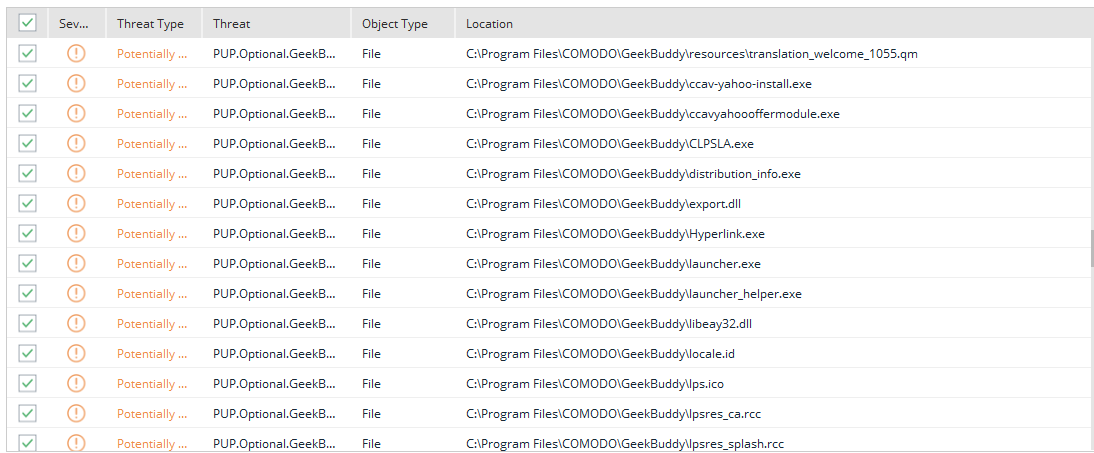Uncheck the lpsres_ca.rcc row checkbox
The height and width of the screenshot is (453, 1094).
coord(27,413)
